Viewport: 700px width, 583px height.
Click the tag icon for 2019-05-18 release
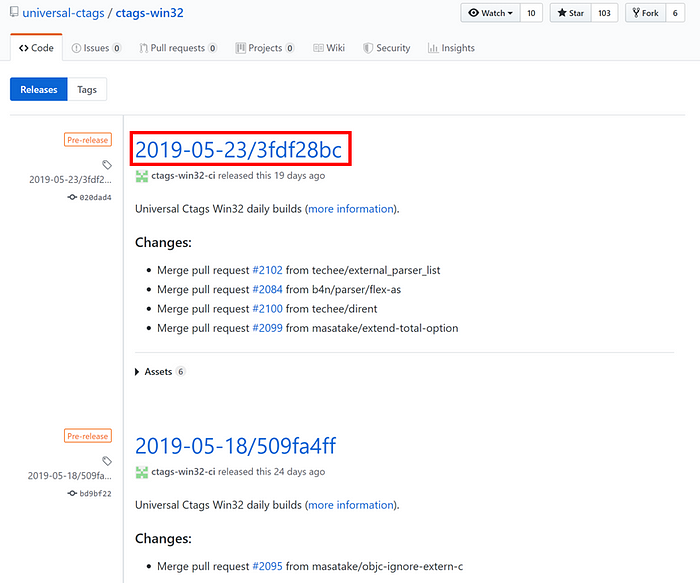(x=107, y=461)
